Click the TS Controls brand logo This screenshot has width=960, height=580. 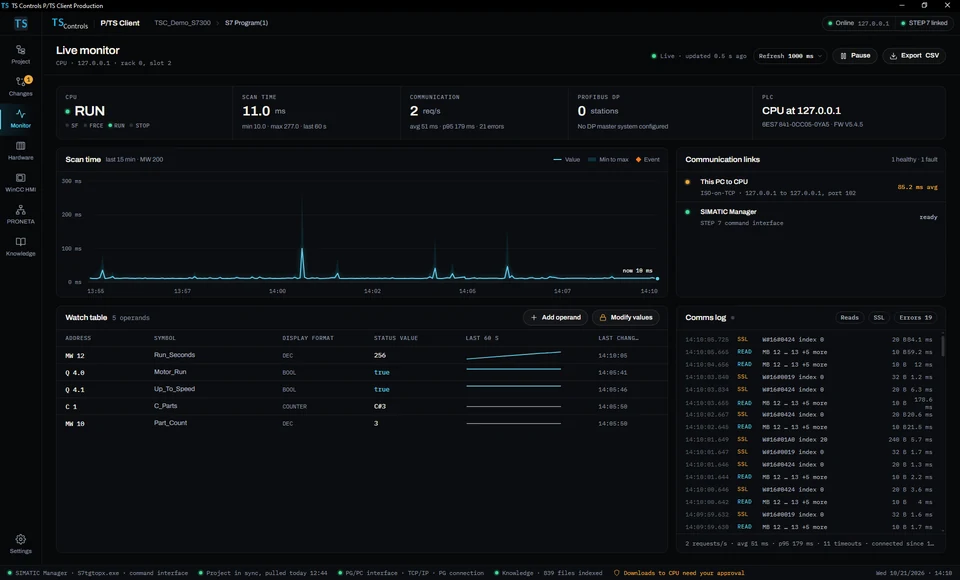[70, 23]
